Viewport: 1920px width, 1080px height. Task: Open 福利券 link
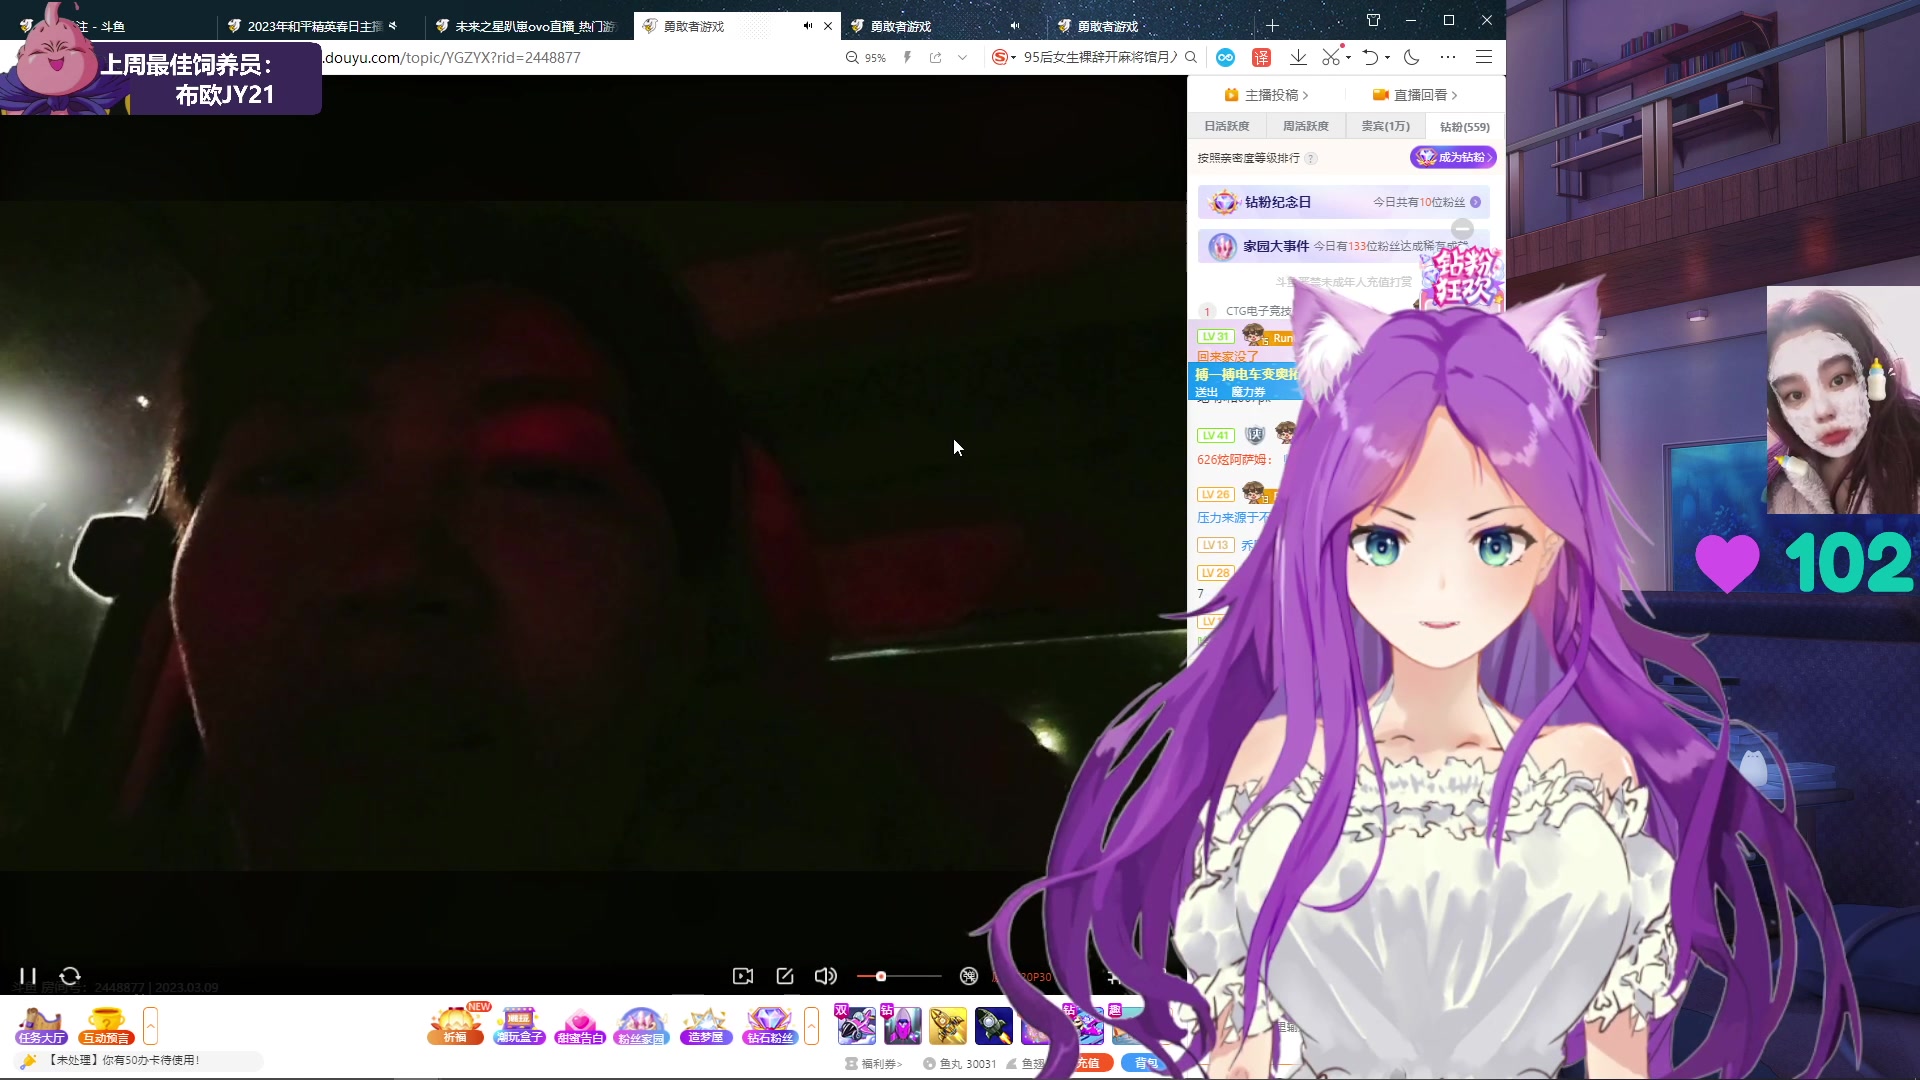pyautogui.click(x=874, y=1064)
